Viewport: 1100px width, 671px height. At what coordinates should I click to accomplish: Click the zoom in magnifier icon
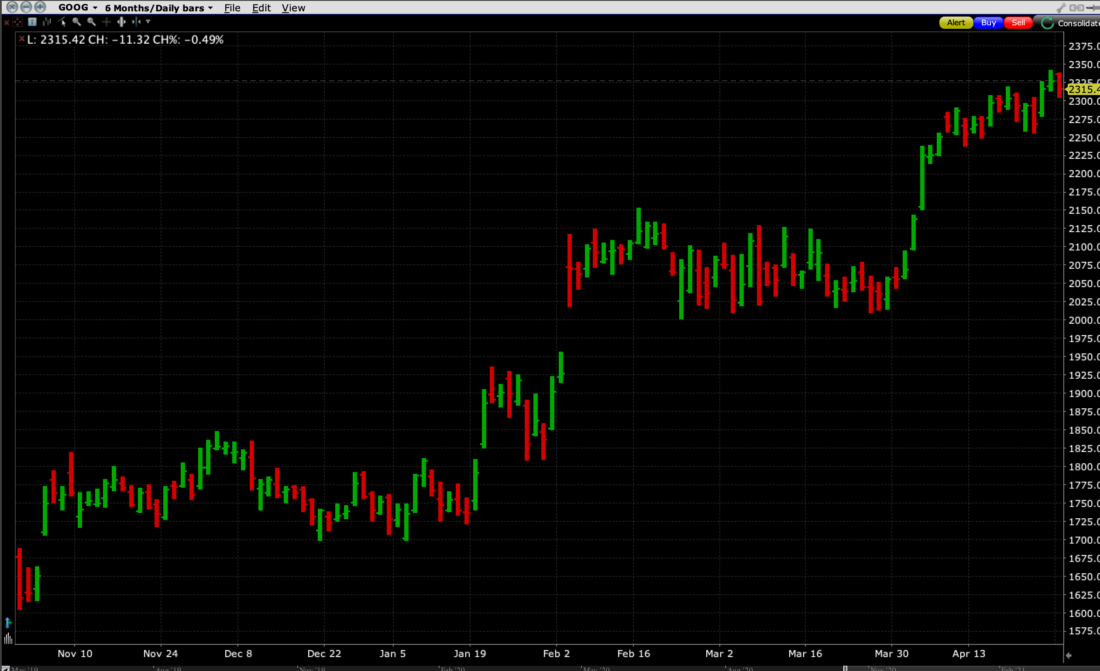tap(76, 22)
